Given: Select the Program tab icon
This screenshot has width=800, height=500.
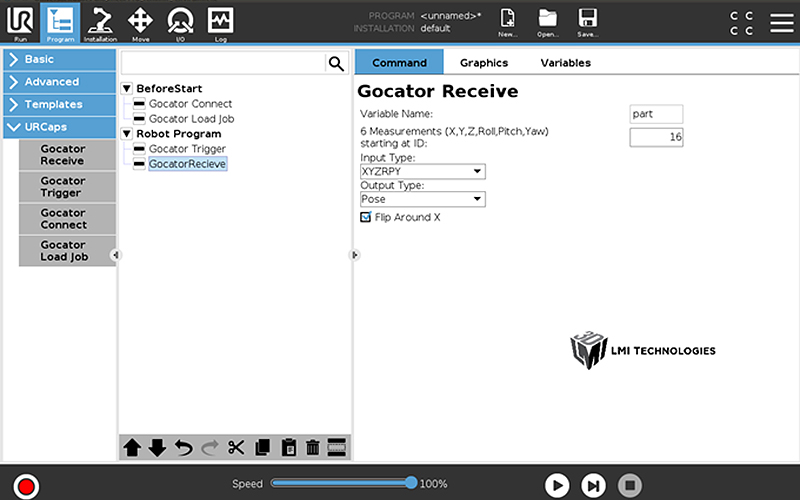Looking at the screenshot, I should click(60, 23).
